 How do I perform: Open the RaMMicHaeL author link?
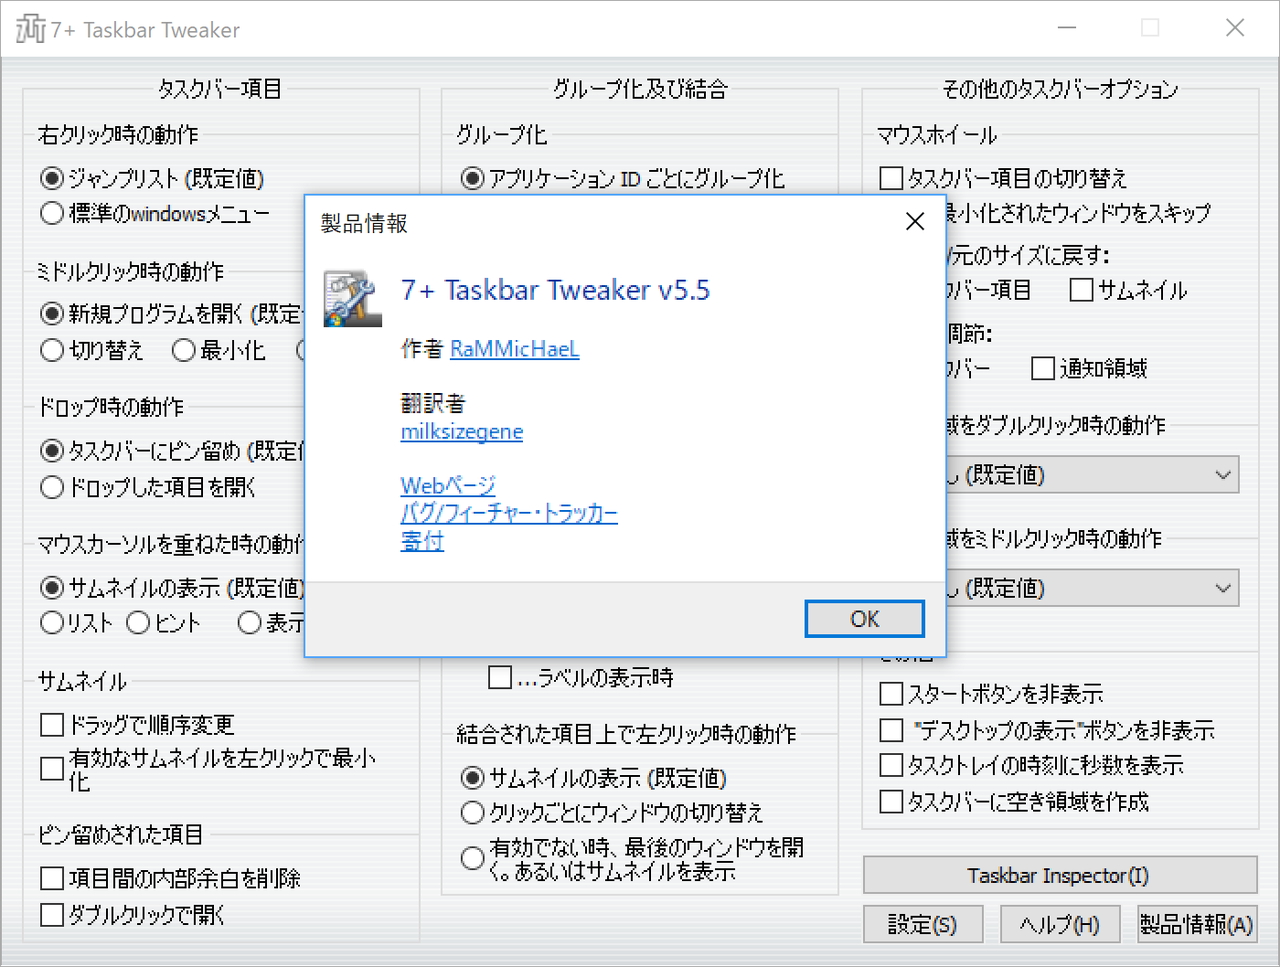click(x=514, y=349)
